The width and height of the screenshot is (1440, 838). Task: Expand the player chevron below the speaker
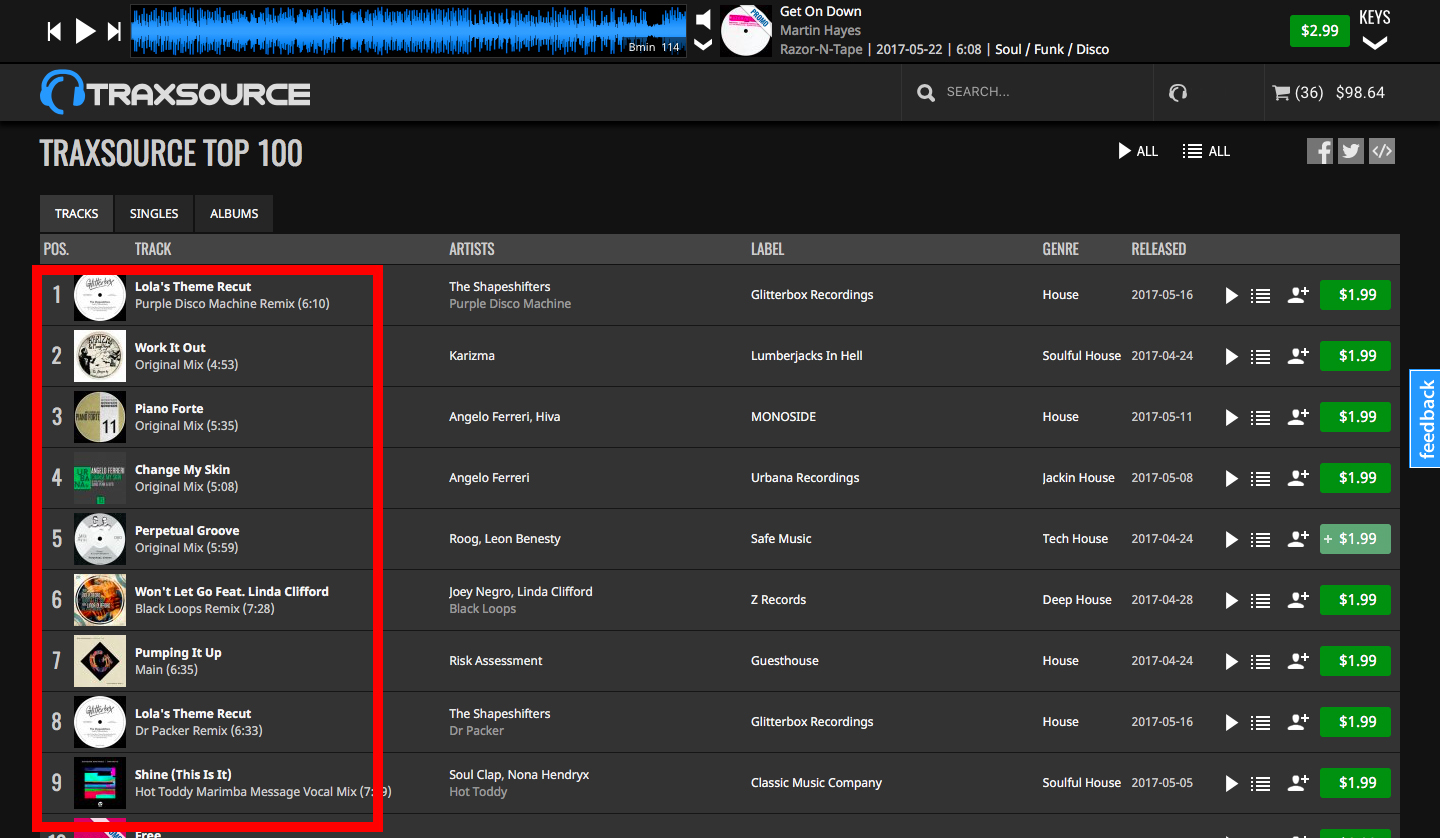(x=704, y=44)
